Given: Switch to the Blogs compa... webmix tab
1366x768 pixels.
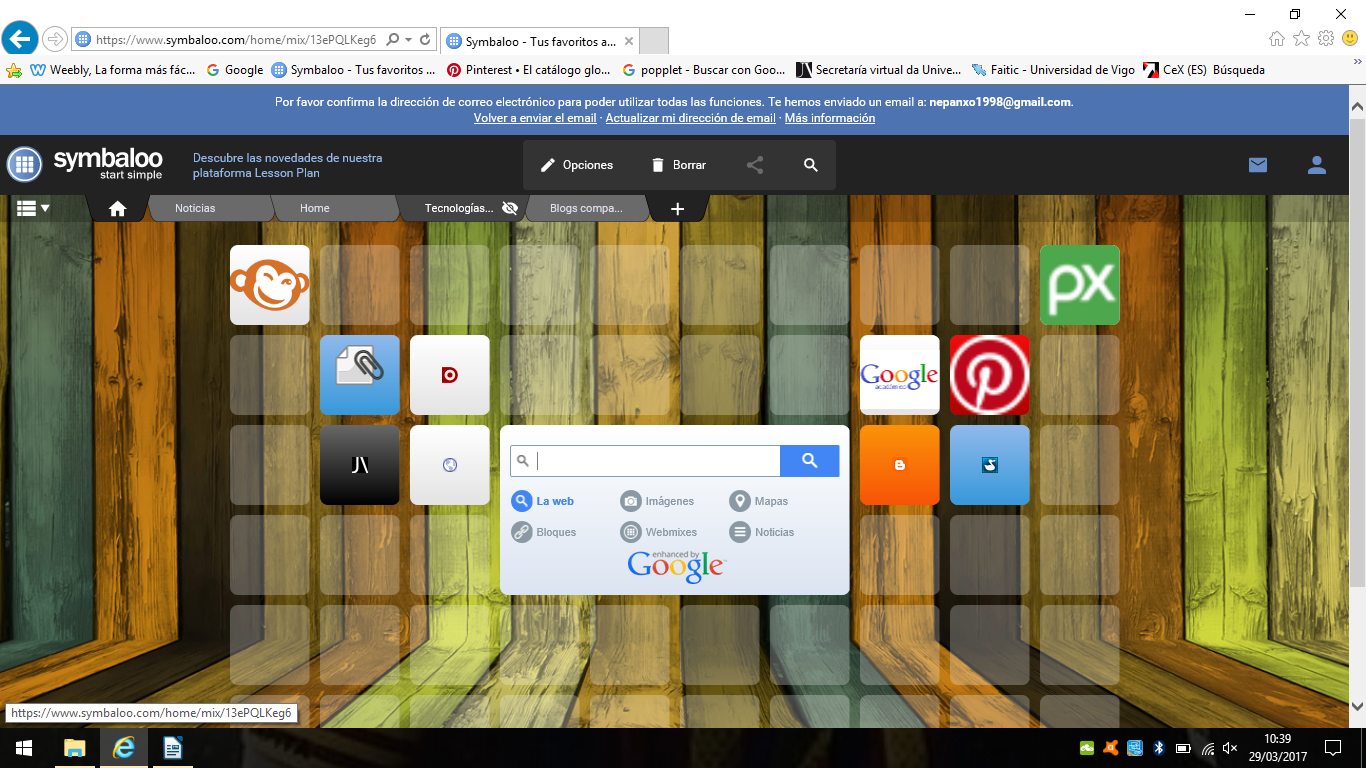Looking at the screenshot, I should pos(586,208).
